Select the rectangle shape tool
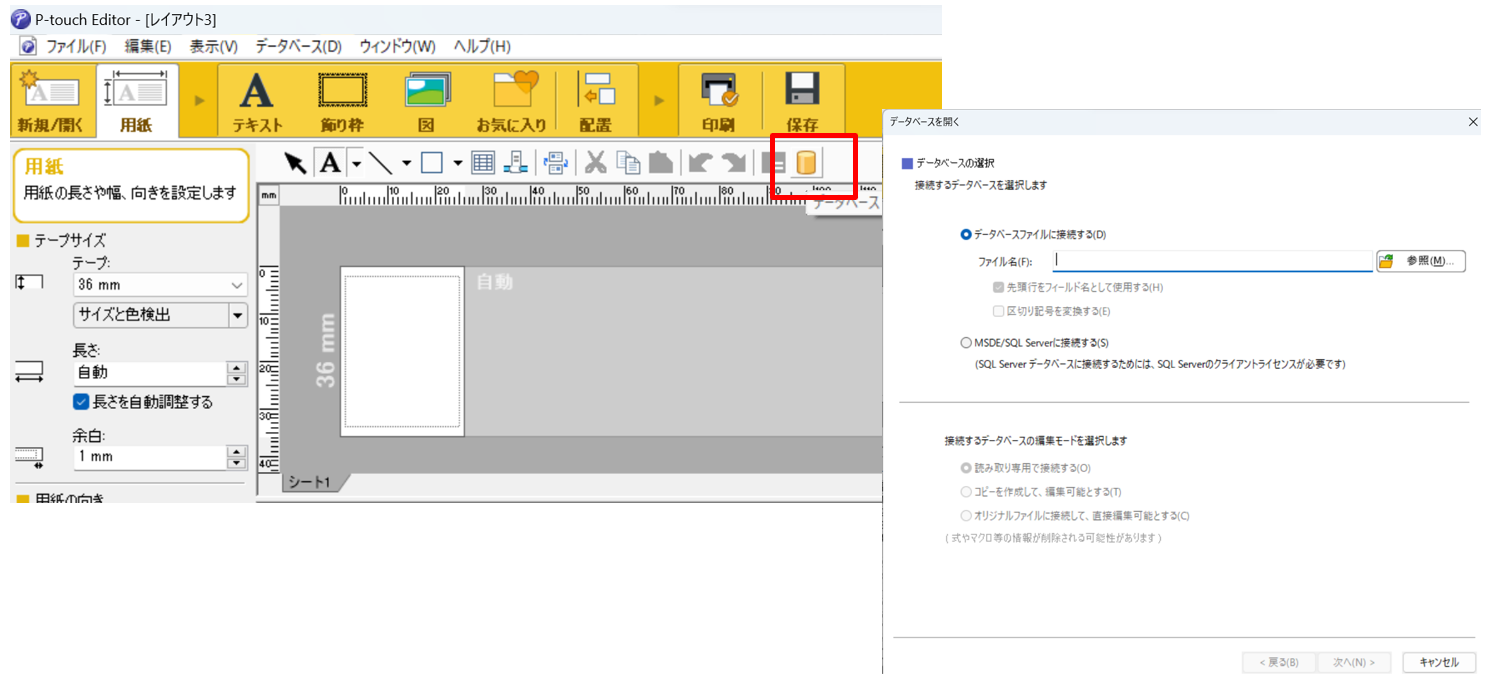1502x684 pixels. point(432,163)
